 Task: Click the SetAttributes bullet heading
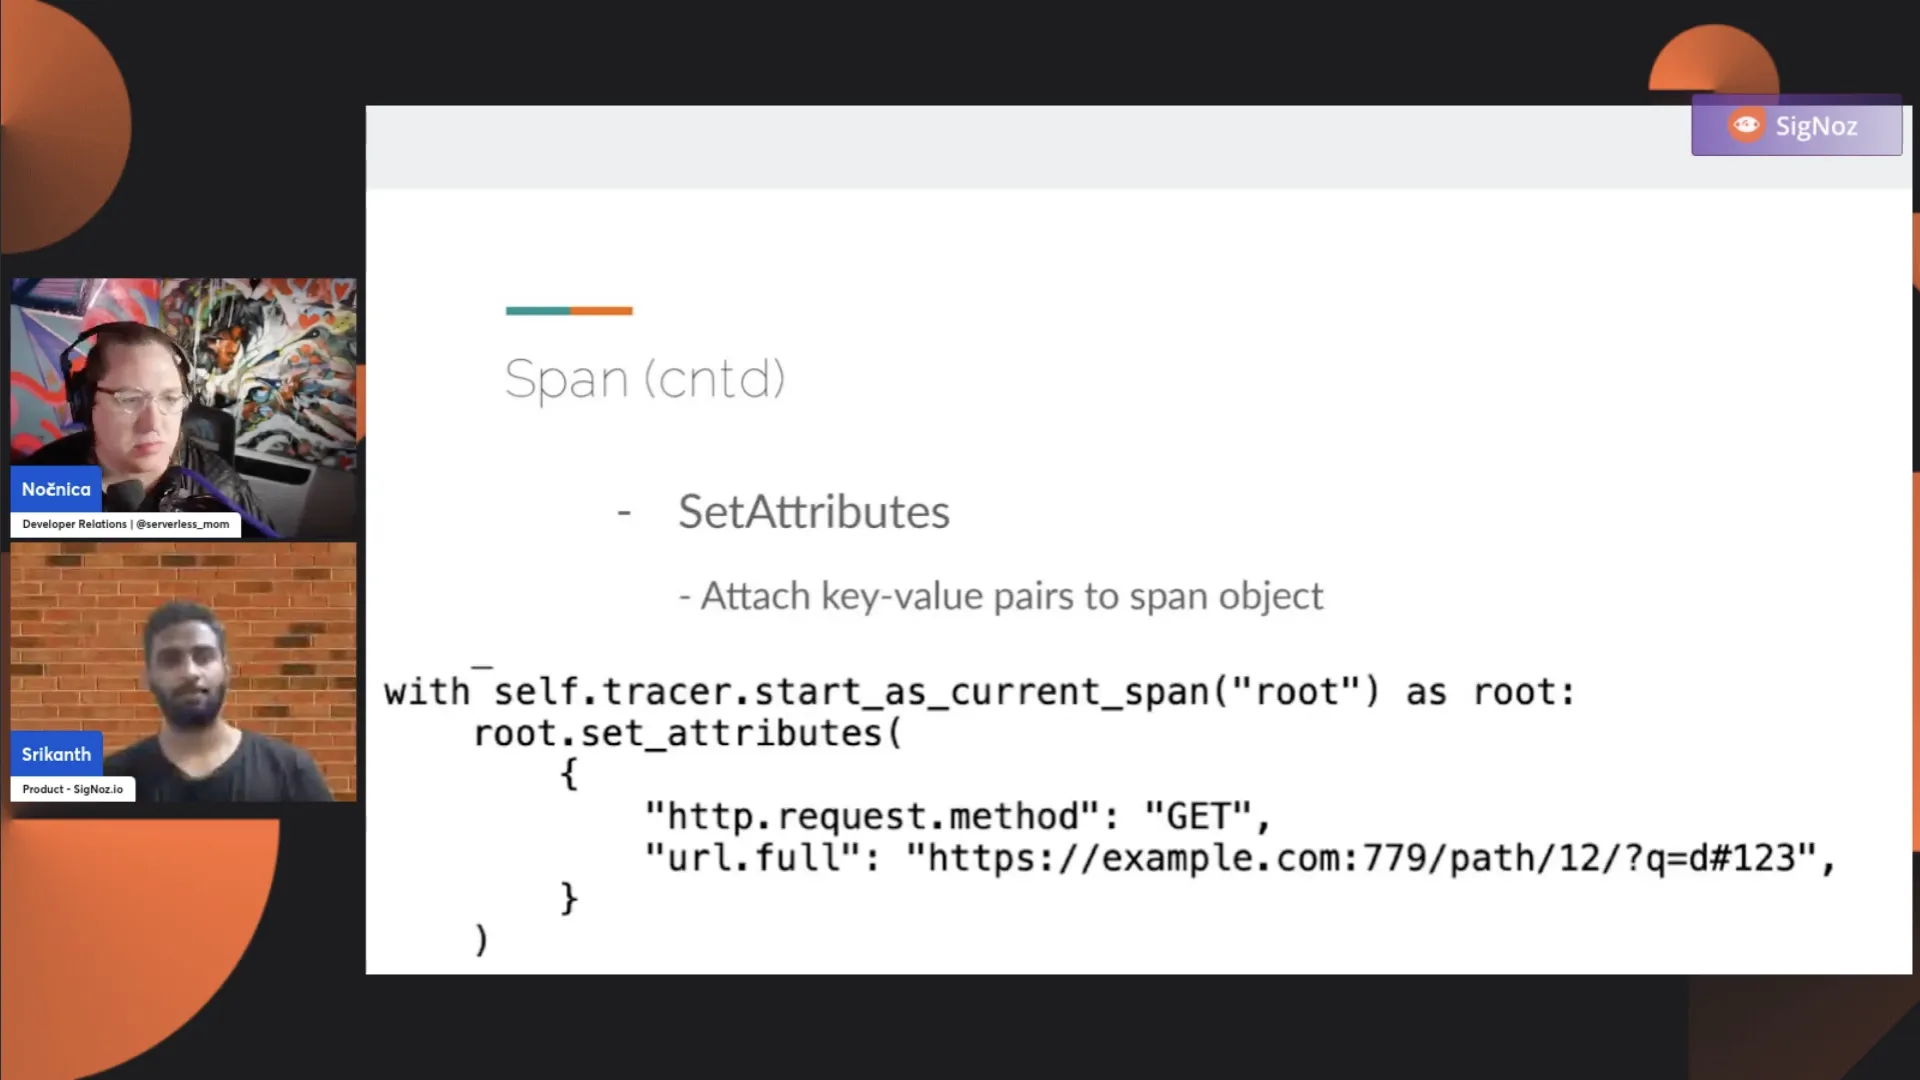(814, 512)
